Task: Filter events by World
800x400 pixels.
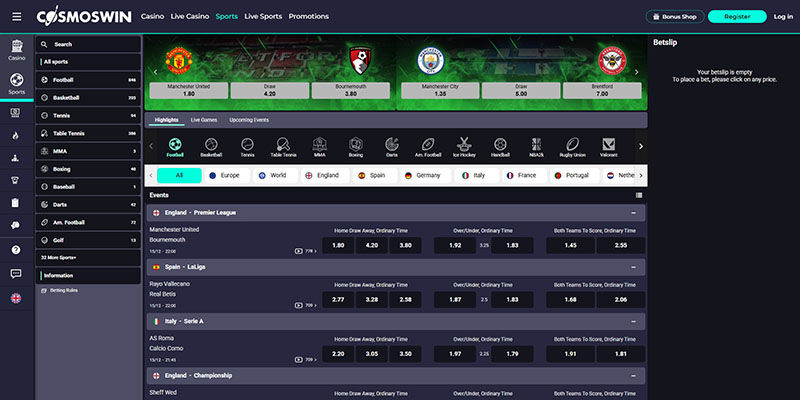Action: [x=276, y=176]
